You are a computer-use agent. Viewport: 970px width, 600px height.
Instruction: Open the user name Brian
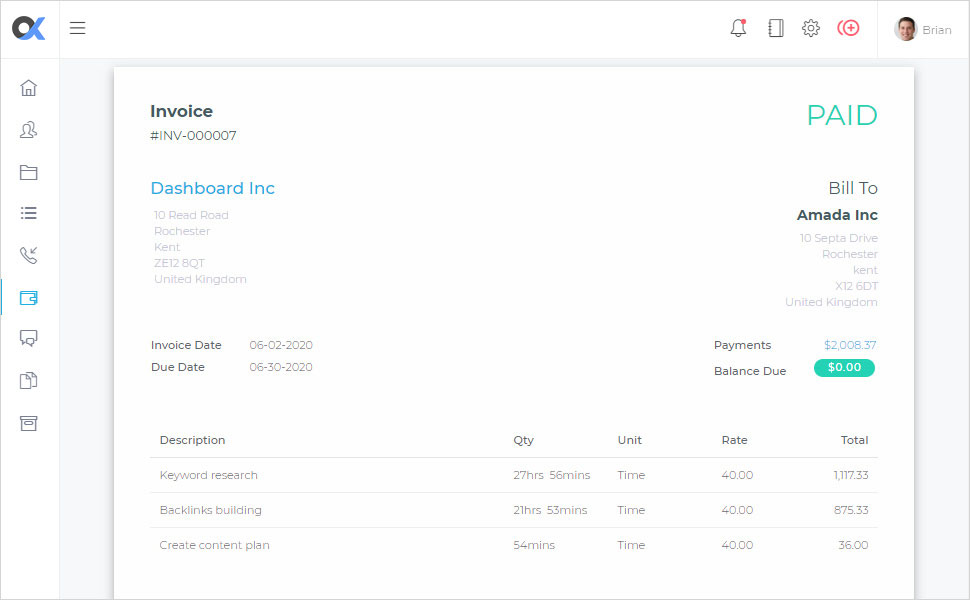point(937,30)
